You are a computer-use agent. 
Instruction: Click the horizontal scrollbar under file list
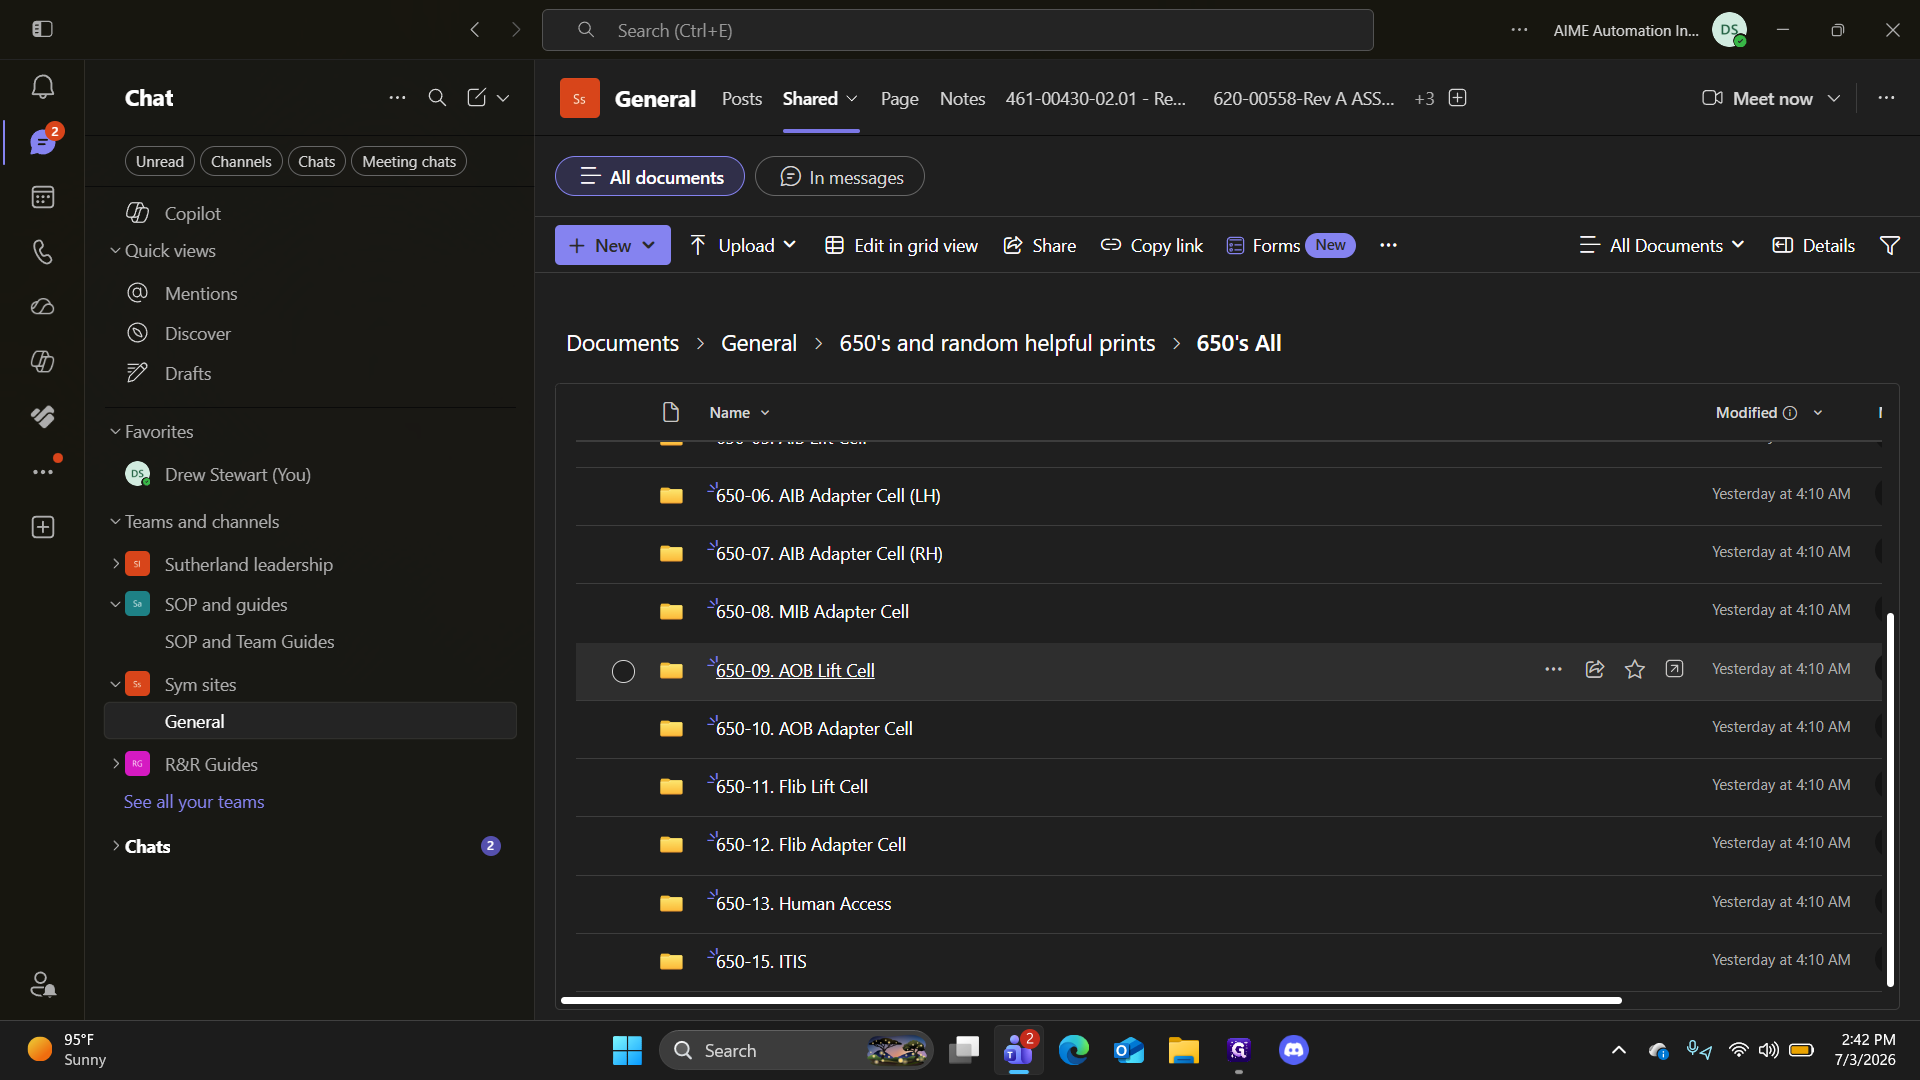[x=1091, y=1000]
